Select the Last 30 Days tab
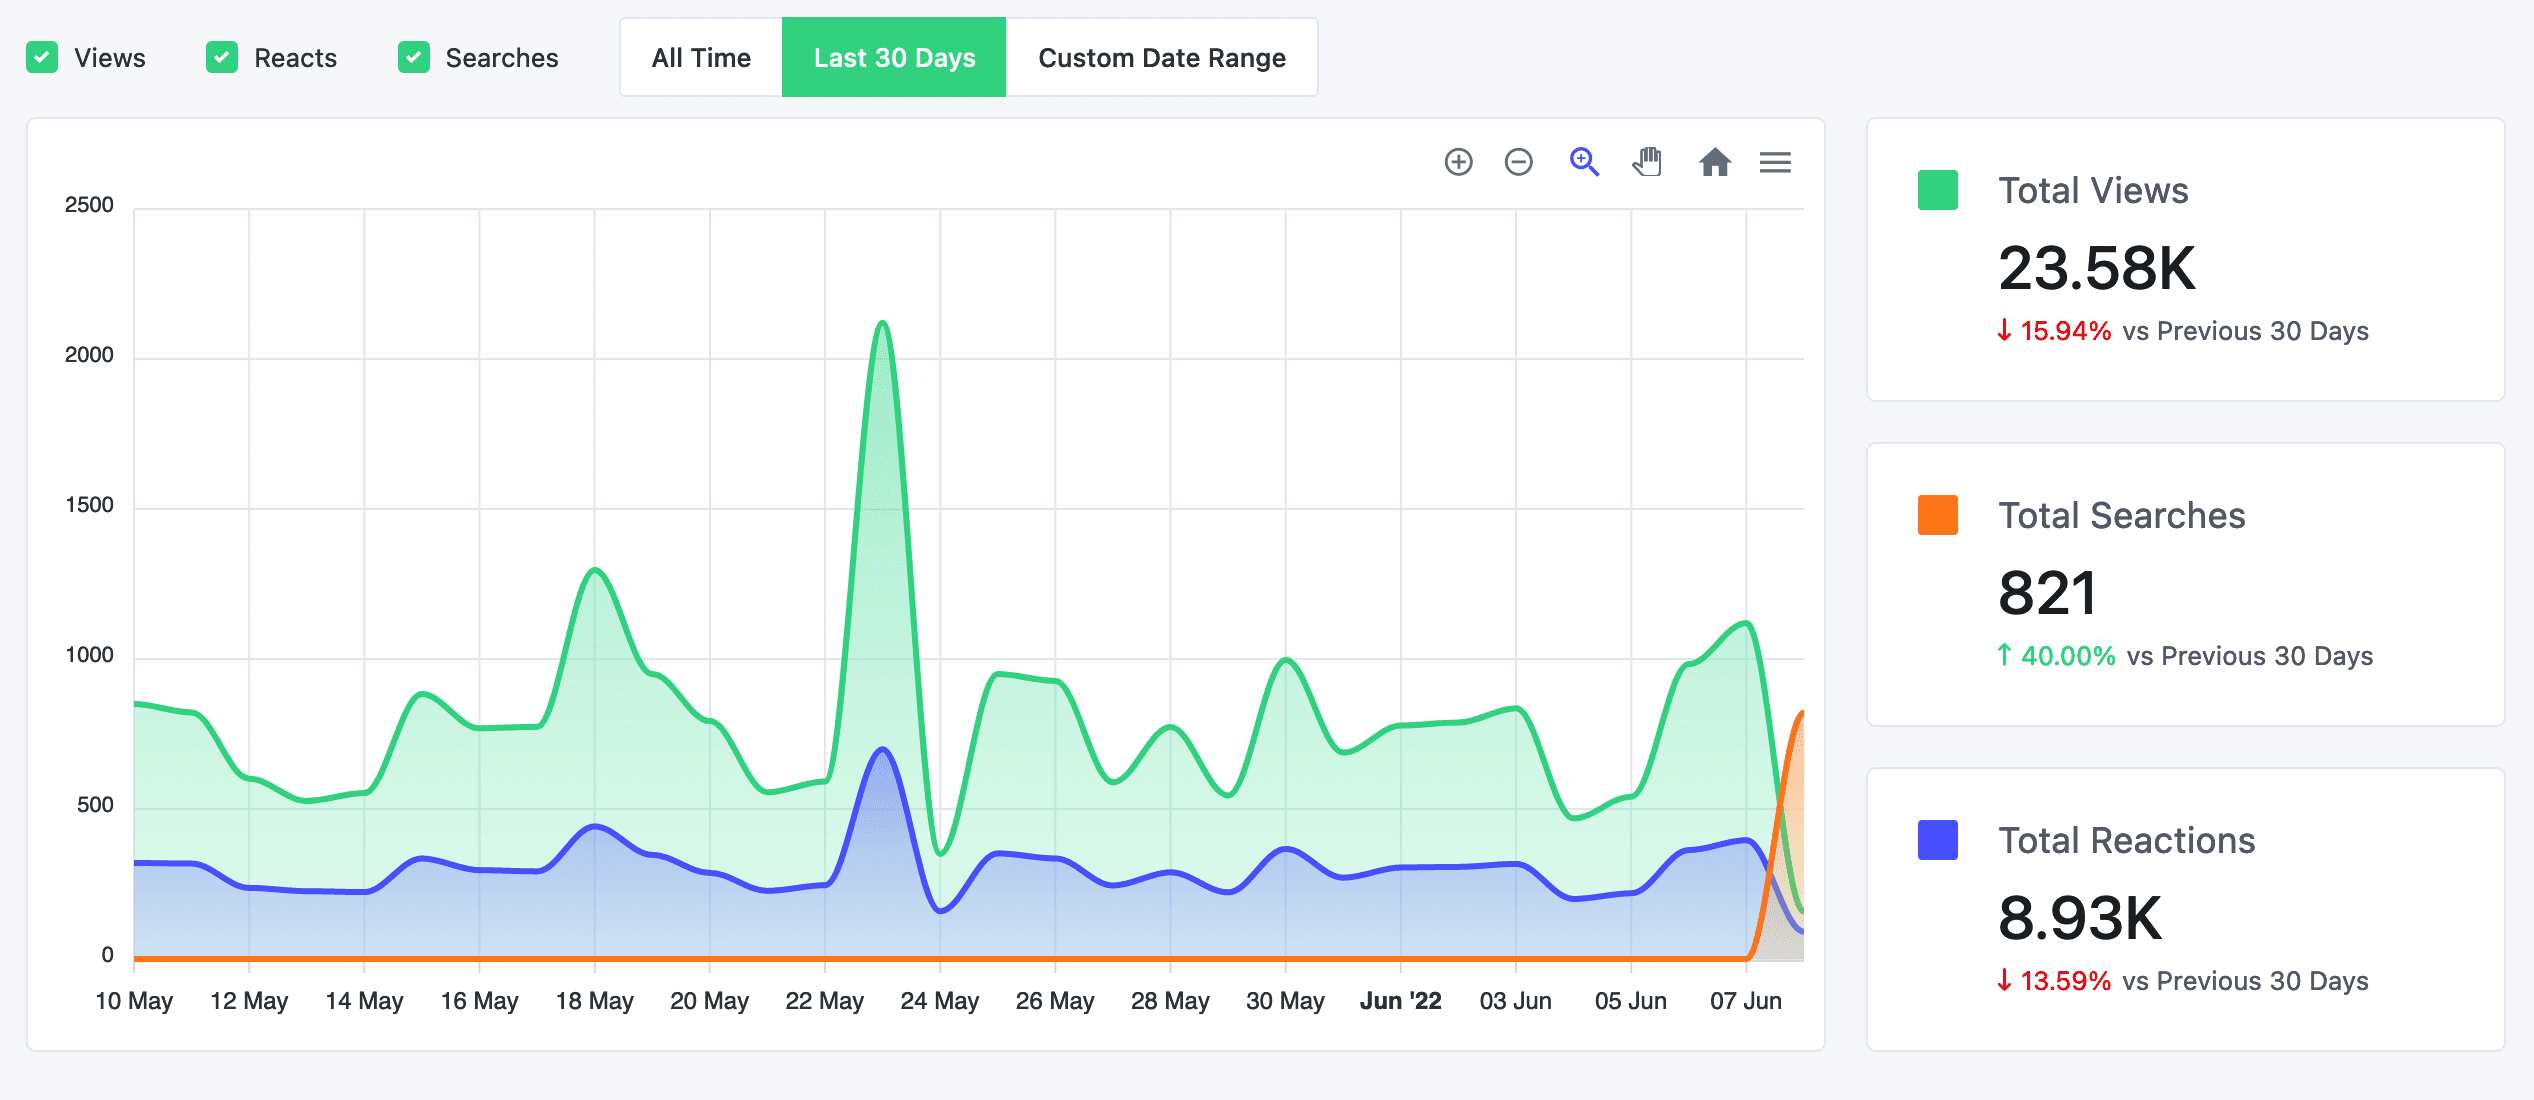This screenshot has height=1100, width=2534. (x=894, y=58)
